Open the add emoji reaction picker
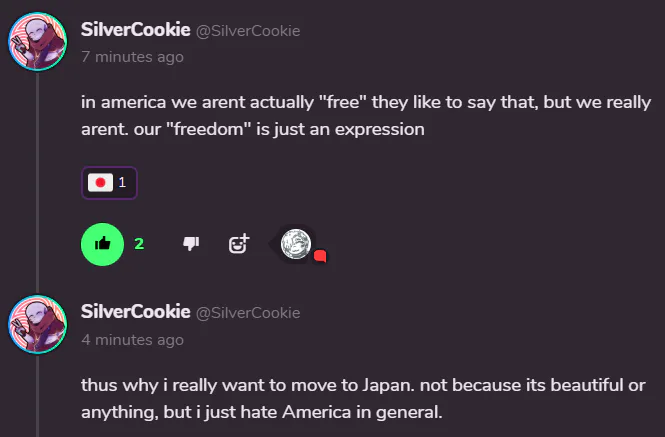 (238, 243)
